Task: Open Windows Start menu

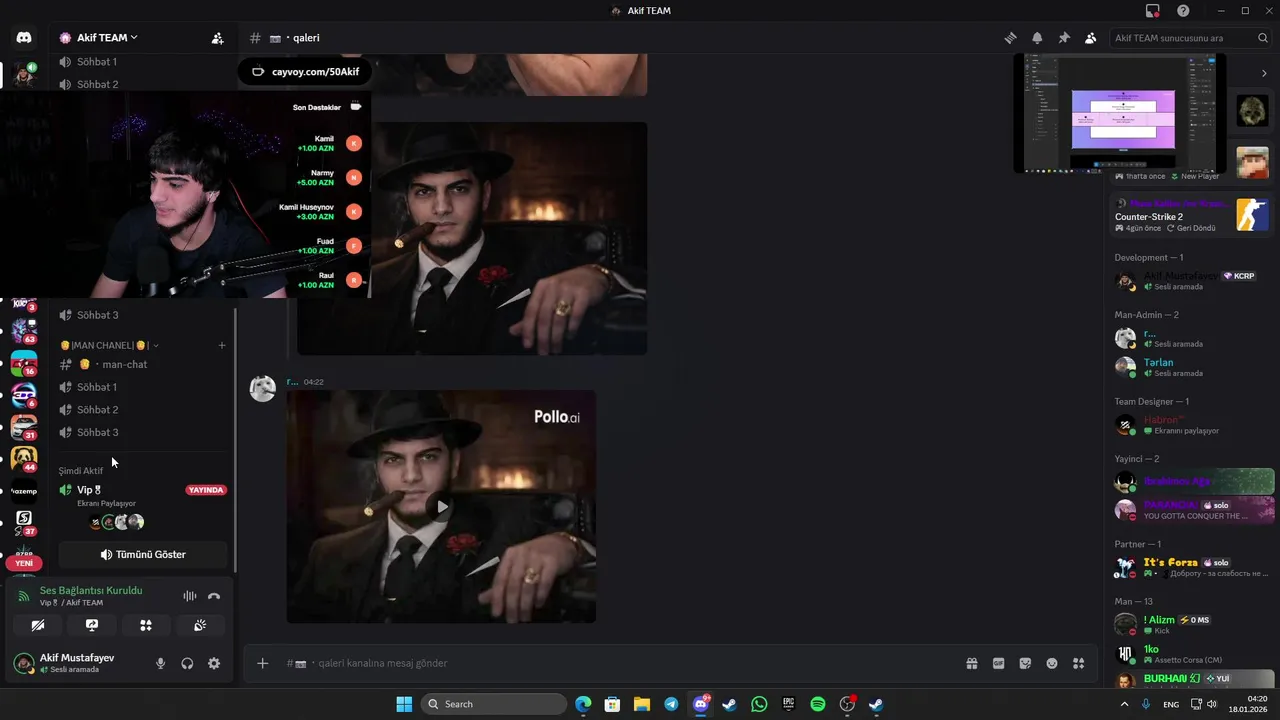Action: pos(404,704)
